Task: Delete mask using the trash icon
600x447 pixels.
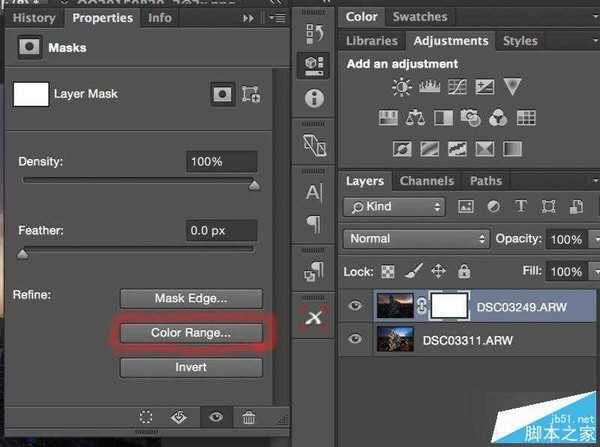Action: tap(249, 418)
